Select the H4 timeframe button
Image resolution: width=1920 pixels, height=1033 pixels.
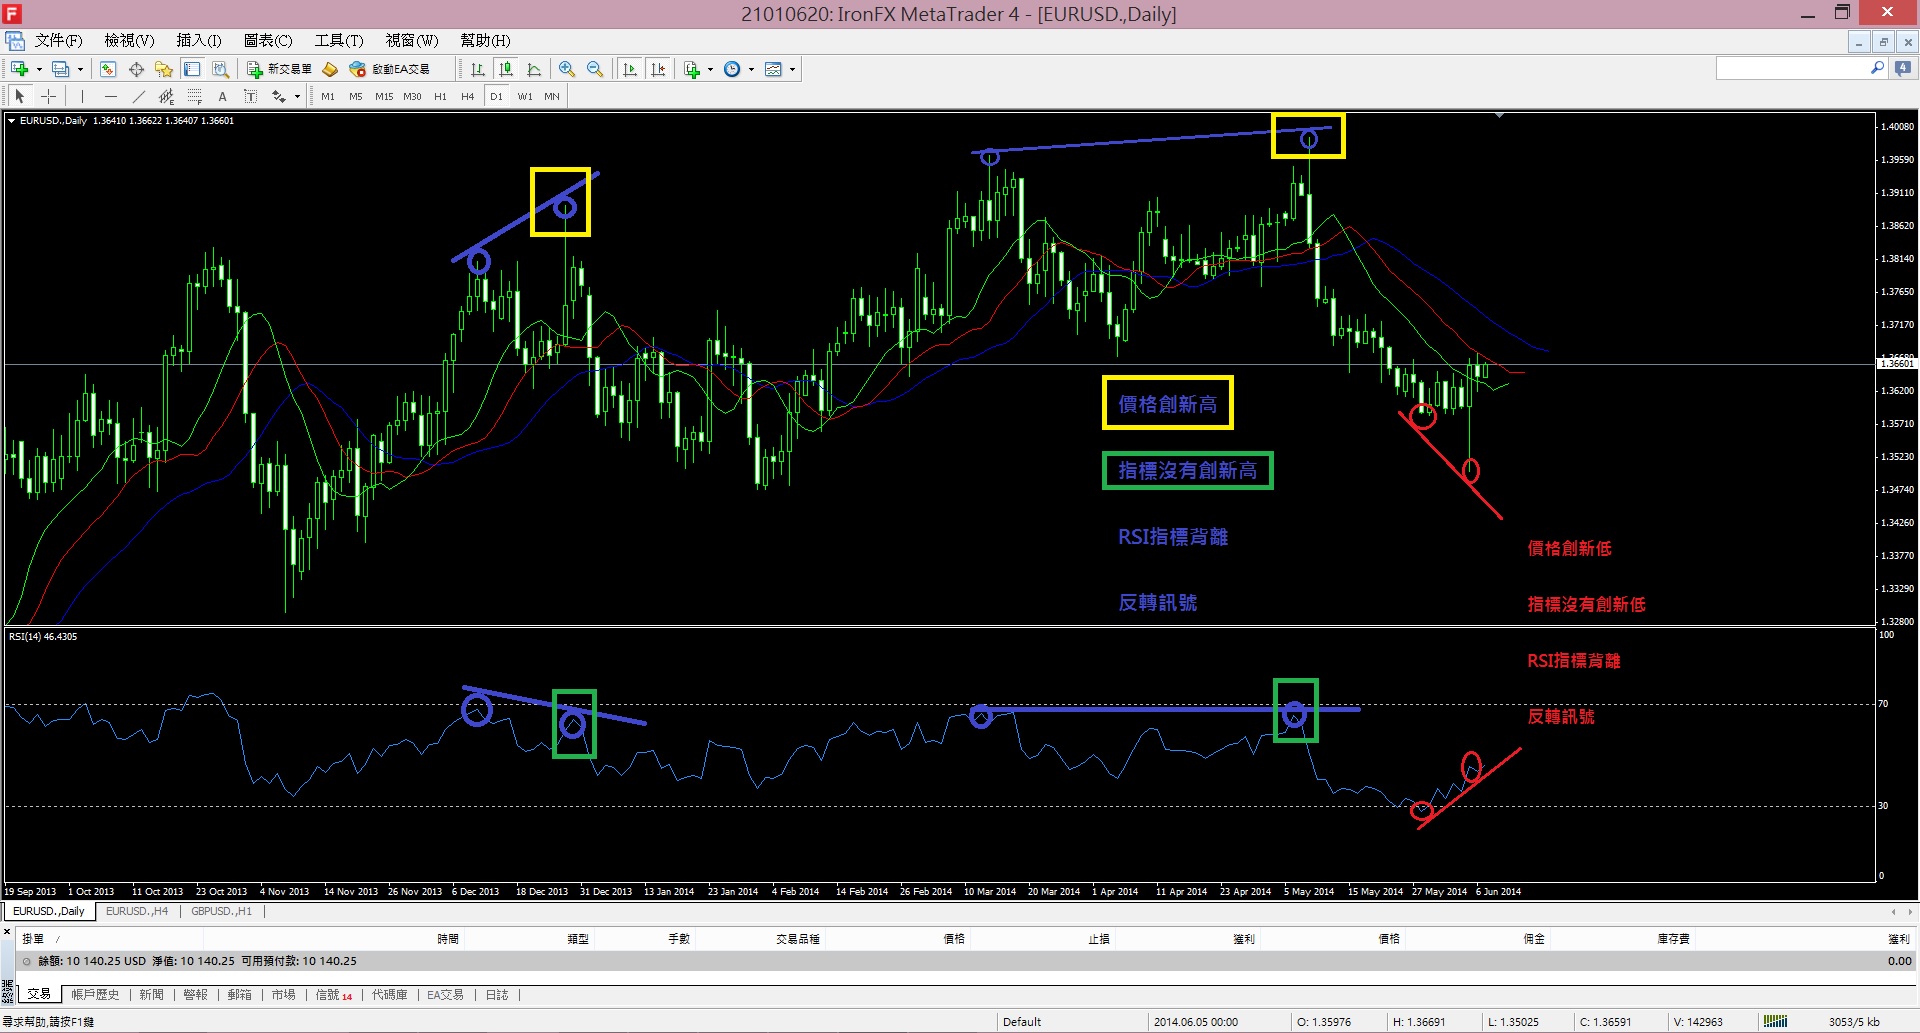[x=467, y=96]
